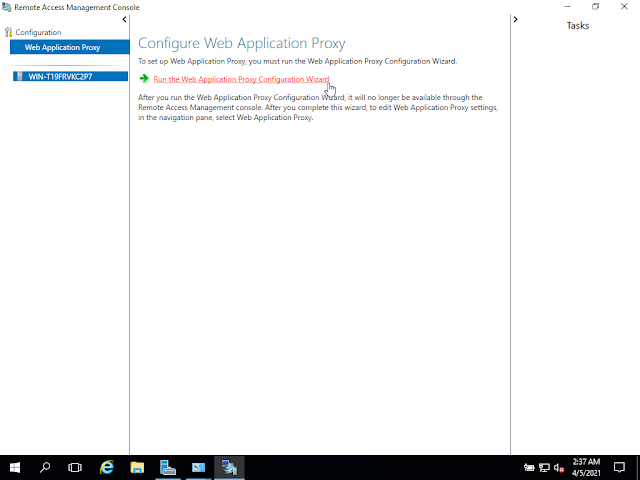Click the tray icon left of network
This screenshot has height=480, width=640.
(x=529, y=467)
